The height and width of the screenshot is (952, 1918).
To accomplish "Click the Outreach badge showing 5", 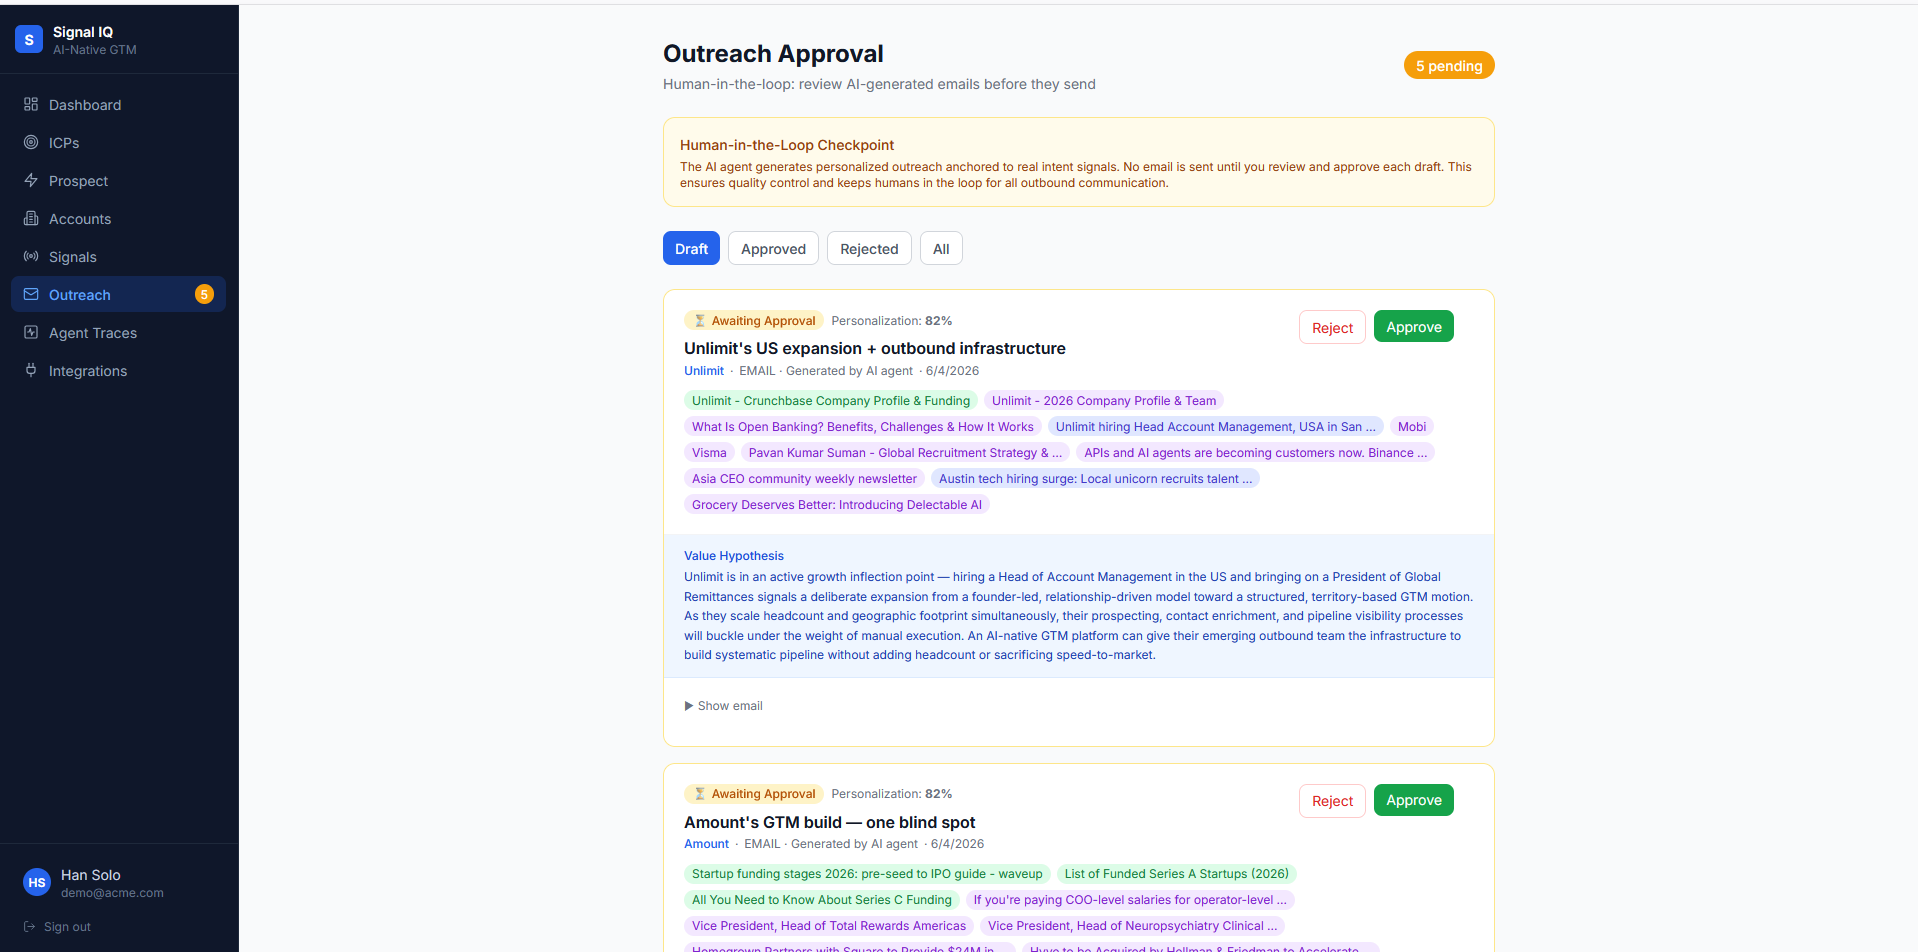I will [x=204, y=294].
